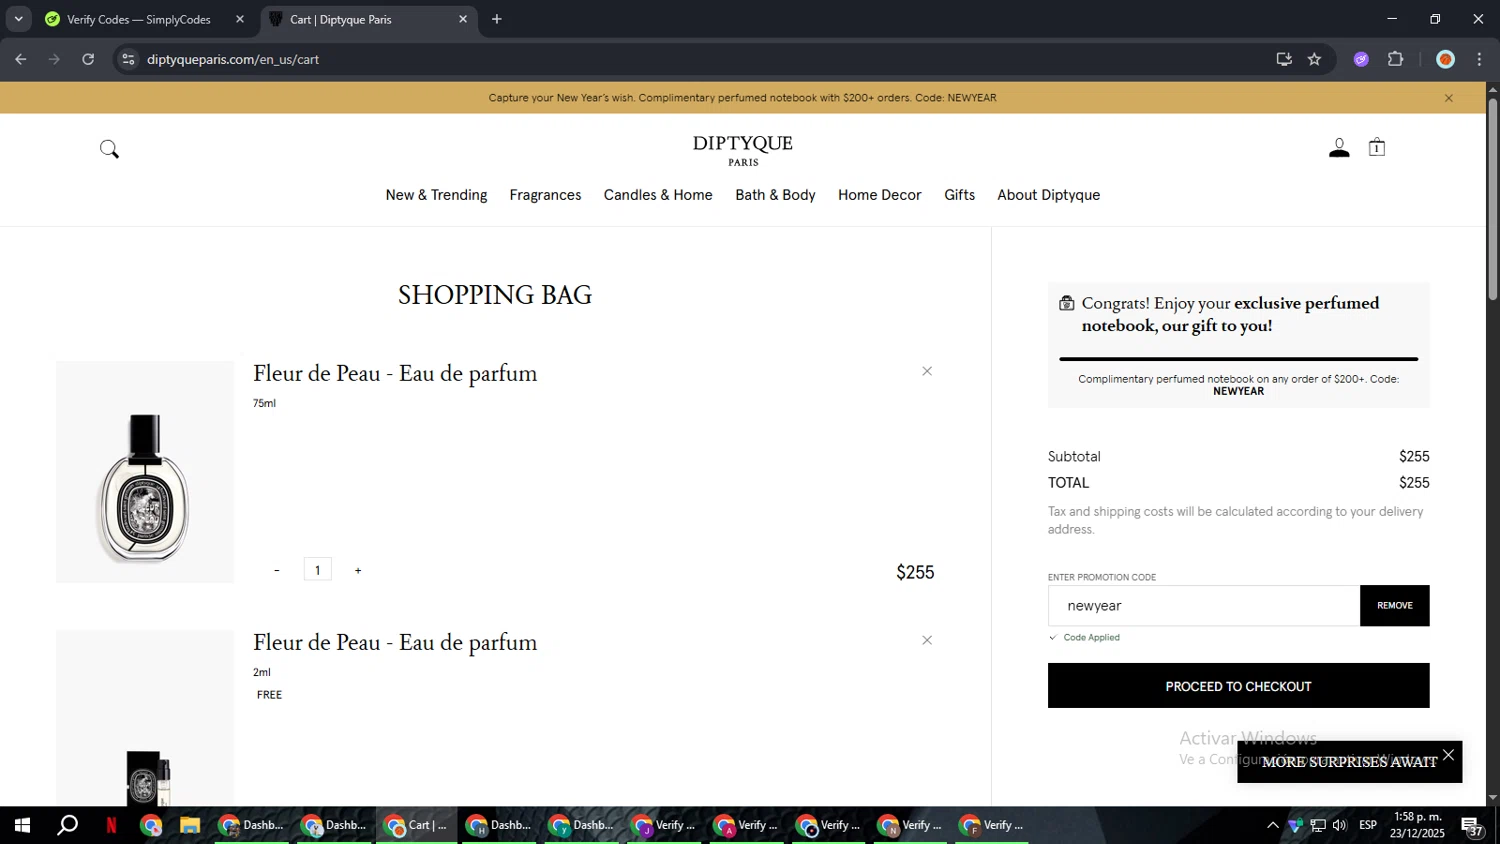Screen dimensions: 1500x844
Task: Click the gift progress bar
Action: [1238, 358]
